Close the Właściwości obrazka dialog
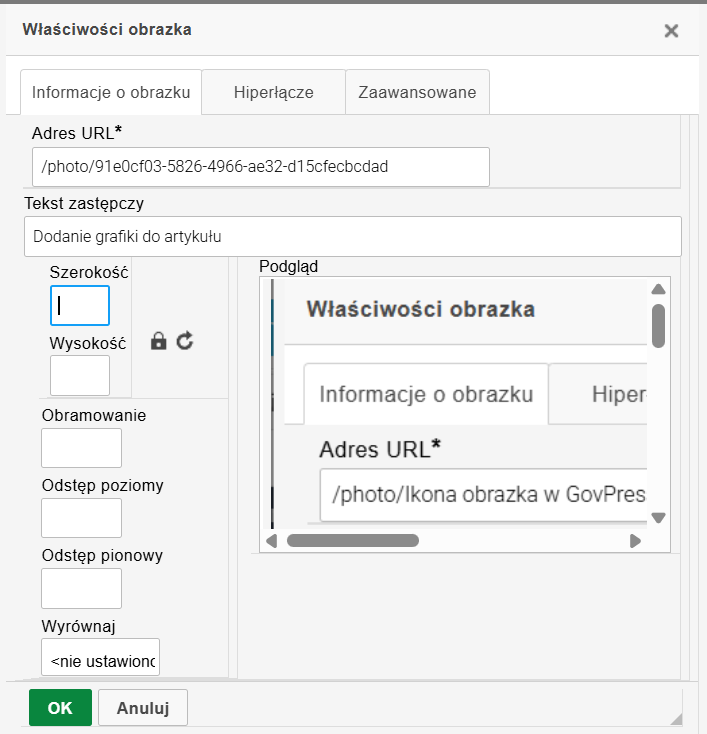The image size is (707, 734). point(671,31)
